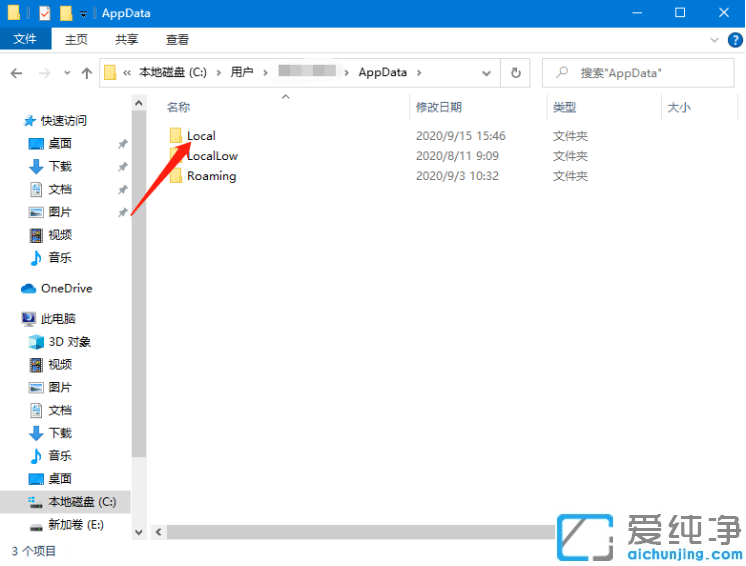This screenshot has height=566, width=746.
Task: Open 视频 under 快速访问
Action: point(60,235)
